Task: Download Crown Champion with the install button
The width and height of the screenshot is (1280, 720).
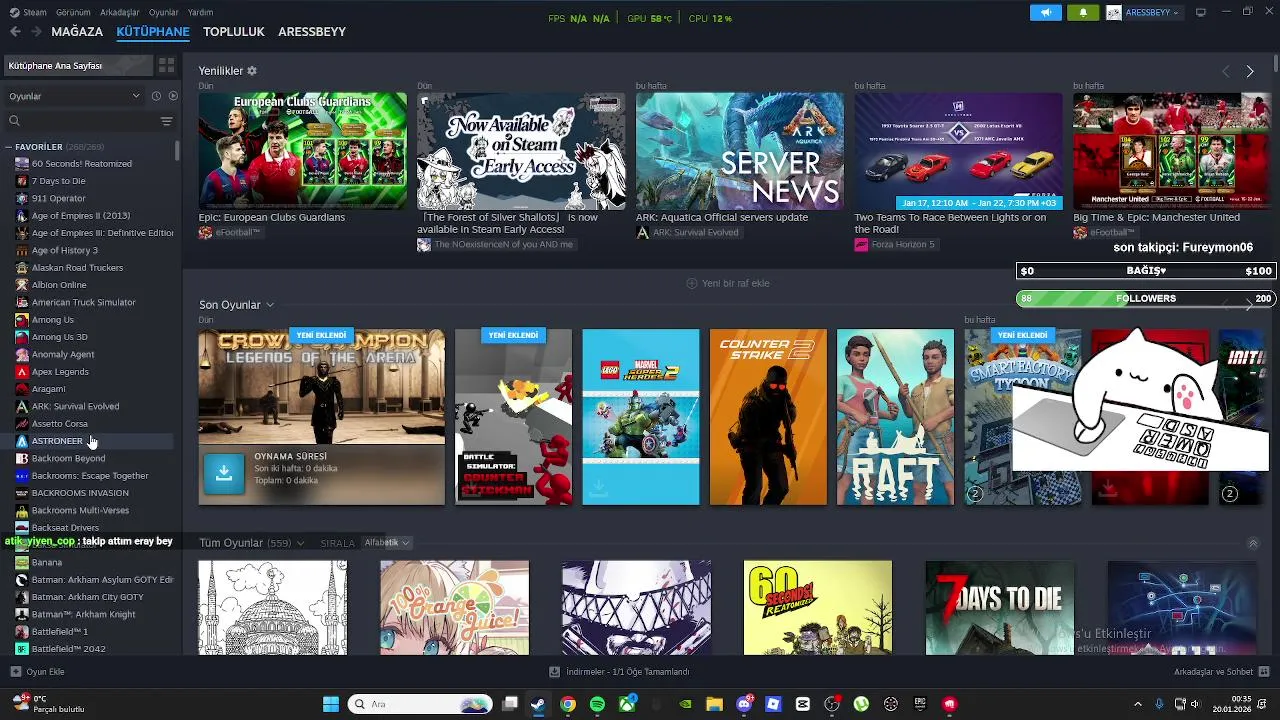Action: tap(224, 475)
